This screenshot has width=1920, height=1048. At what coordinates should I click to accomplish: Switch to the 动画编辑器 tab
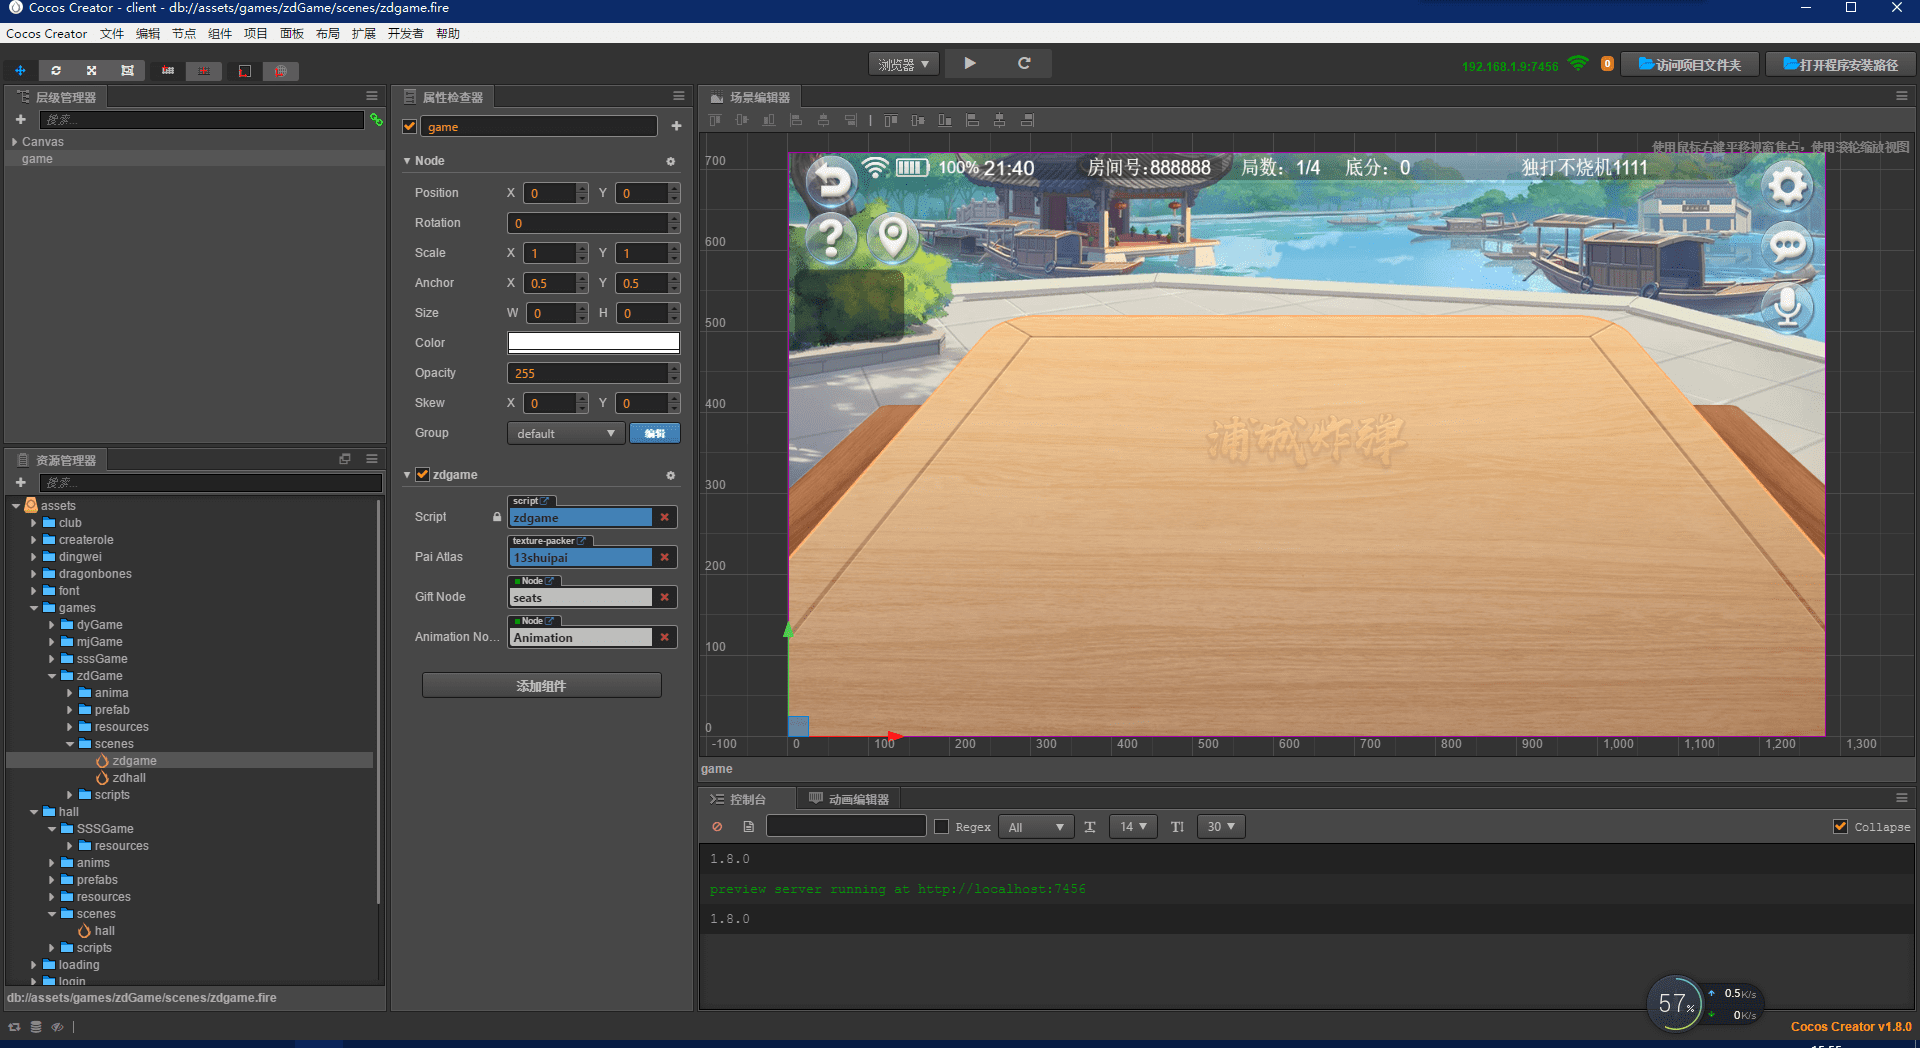click(x=849, y=799)
